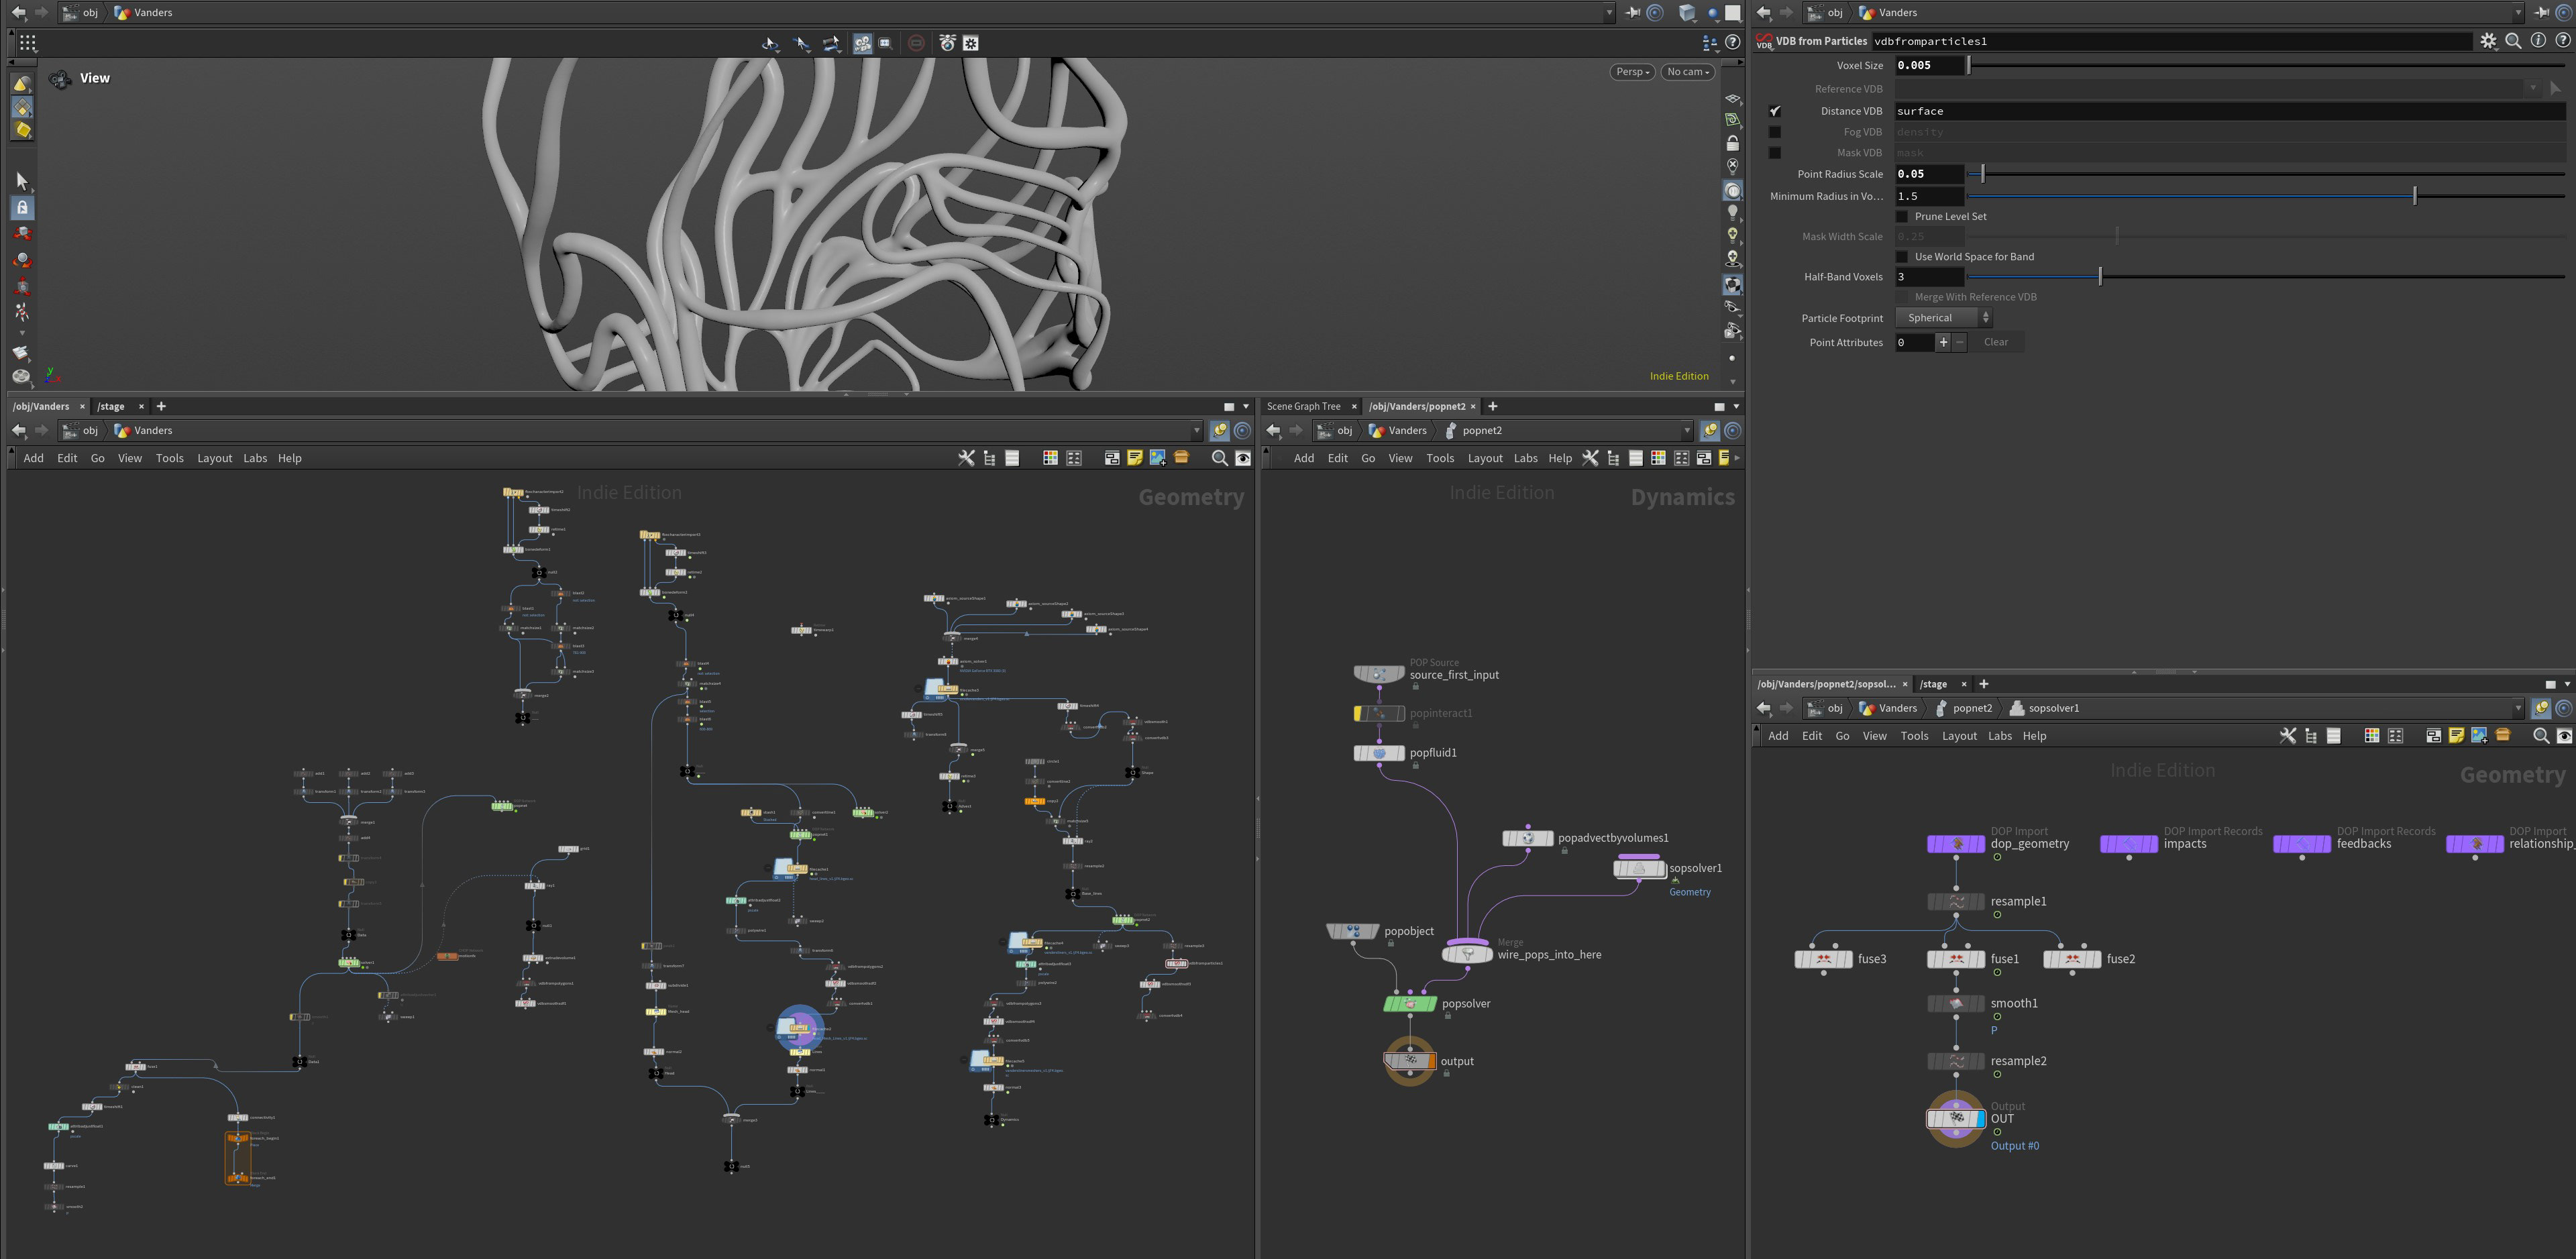This screenshot has width=2576, height=1259.
Task: Click the Clear point attributes button
Action: click(x=1995, y=342)
